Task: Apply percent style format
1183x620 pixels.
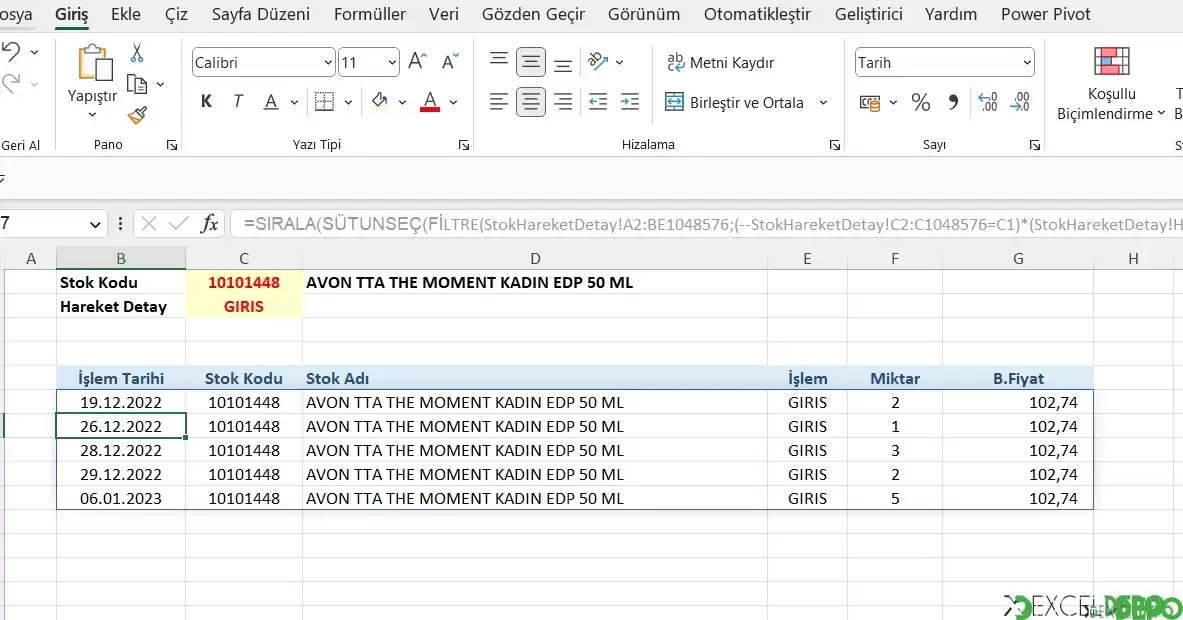Action: coord(920,103)
